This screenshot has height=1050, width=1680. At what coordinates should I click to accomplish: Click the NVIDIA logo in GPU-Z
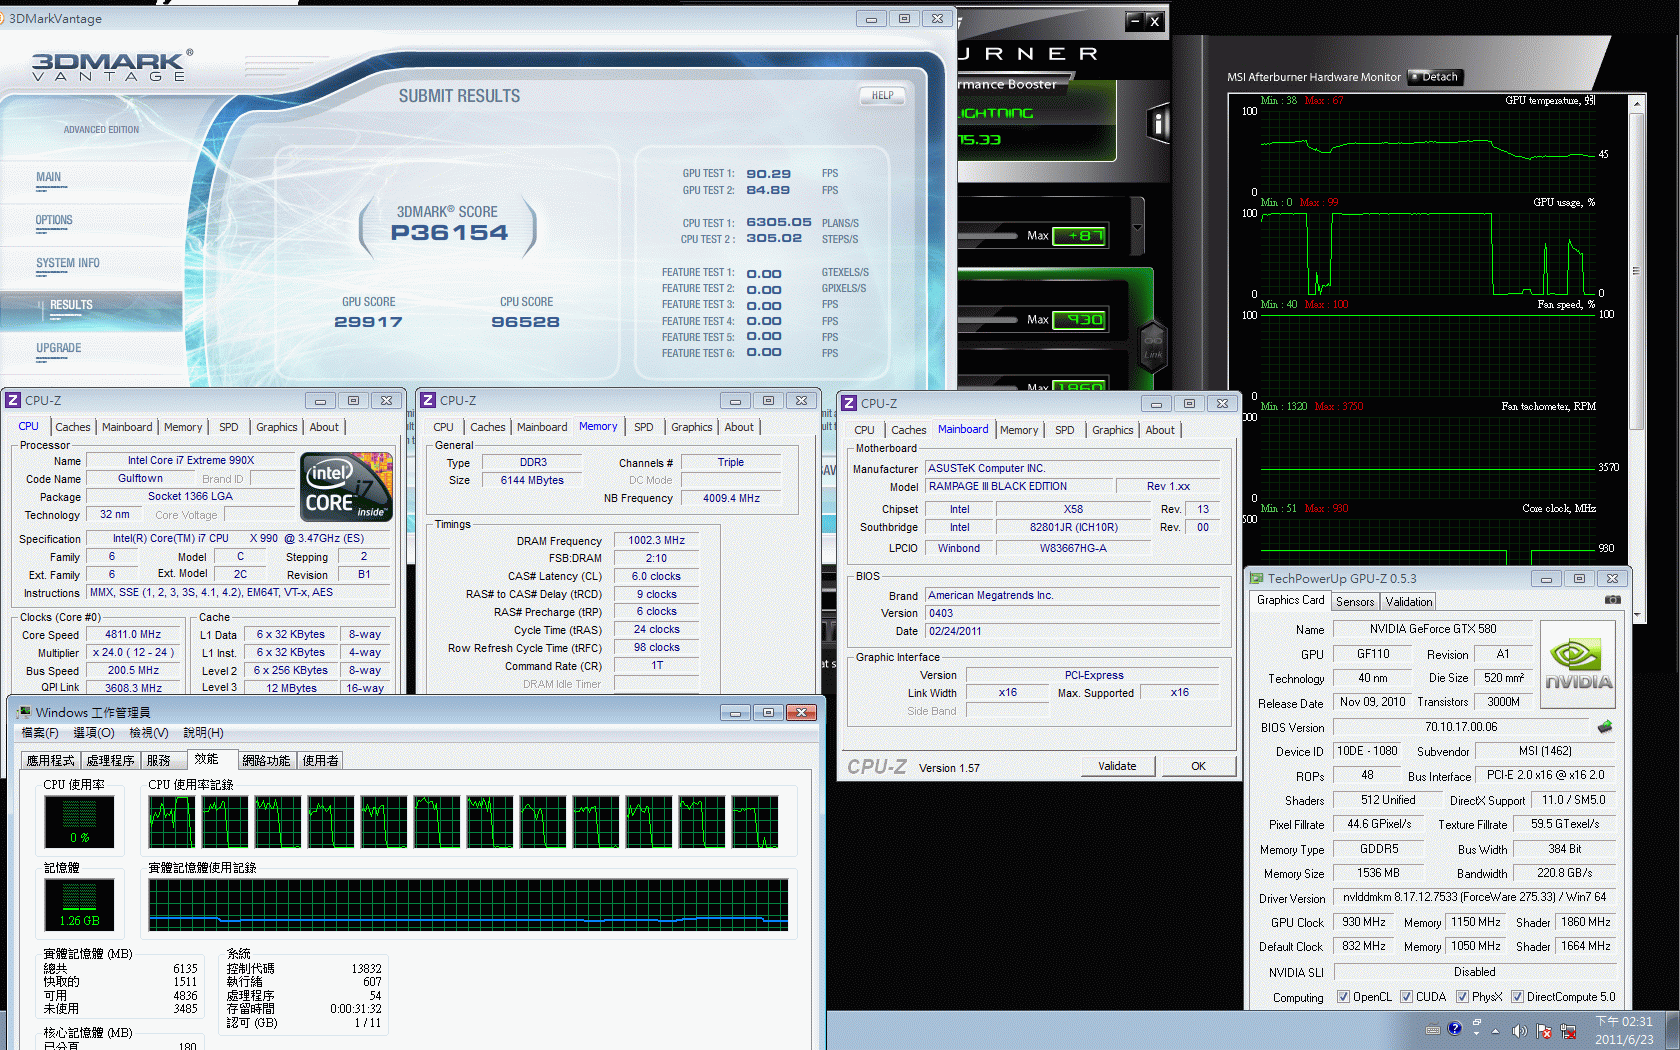tap(1578, 665)
